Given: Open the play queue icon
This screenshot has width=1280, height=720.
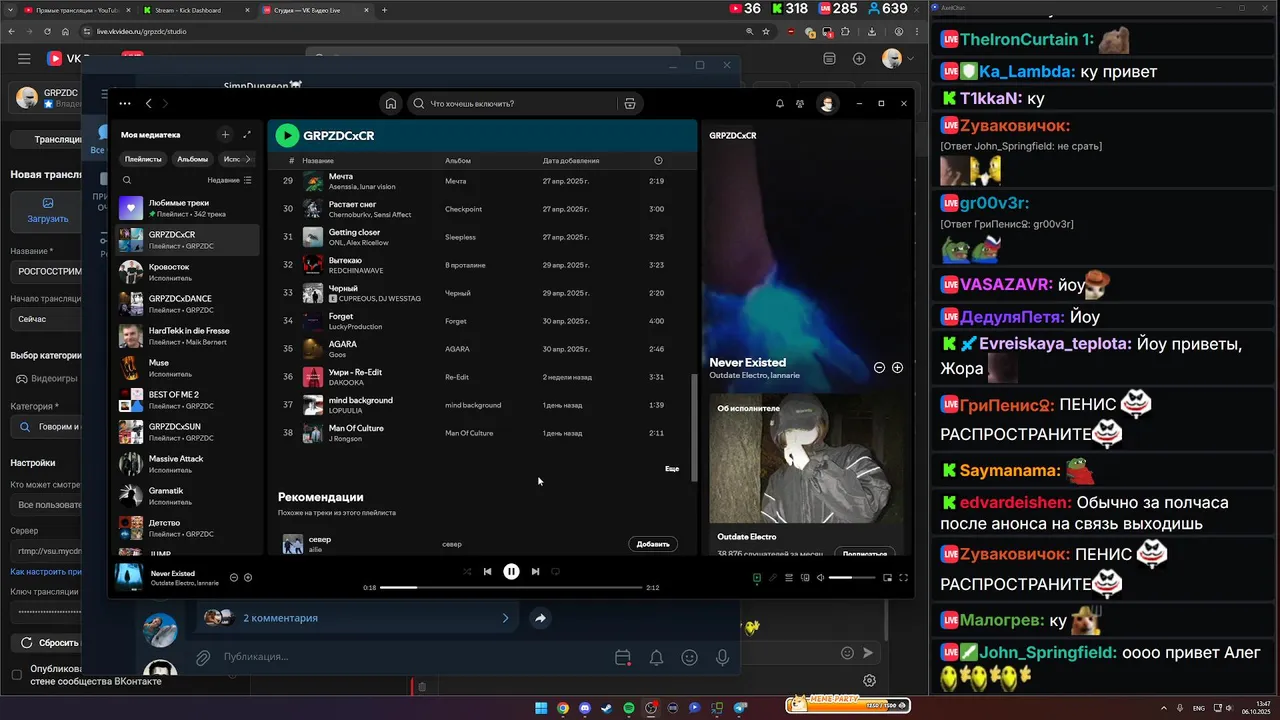Looking at the screenshot, I should 789,577.
